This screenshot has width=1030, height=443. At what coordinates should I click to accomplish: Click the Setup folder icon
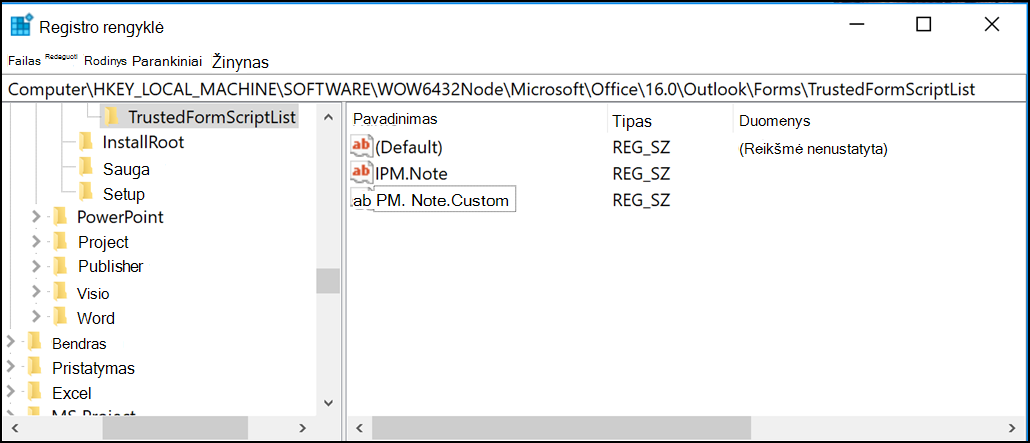[85, 194]
